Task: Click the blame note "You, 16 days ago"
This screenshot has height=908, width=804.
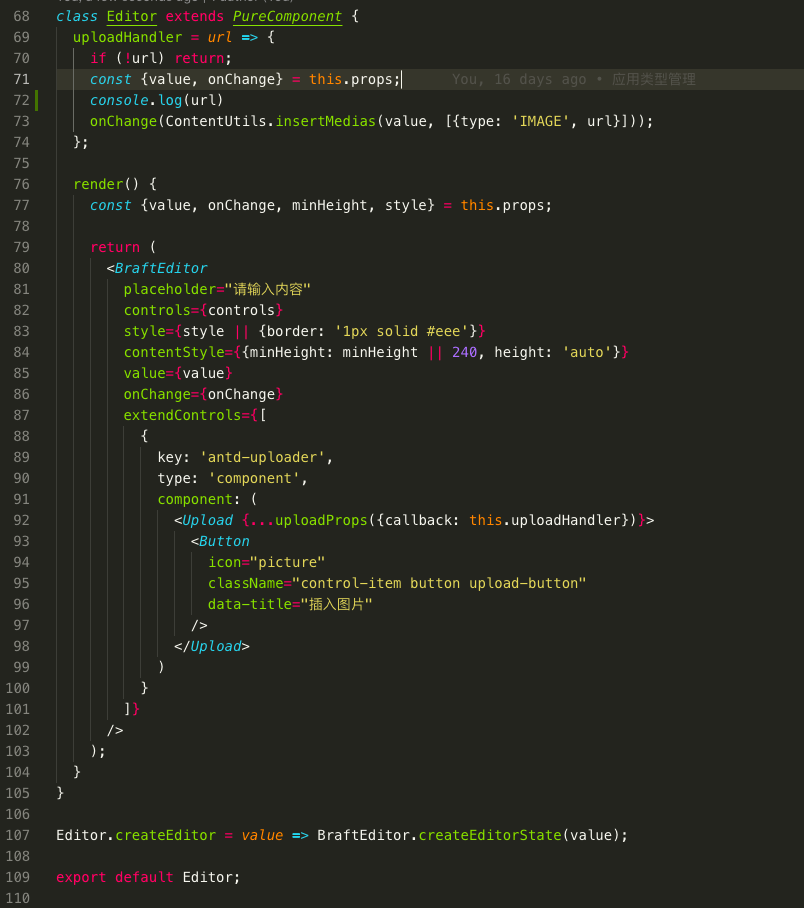Action: pyautogui.click(x=519, y=79)
